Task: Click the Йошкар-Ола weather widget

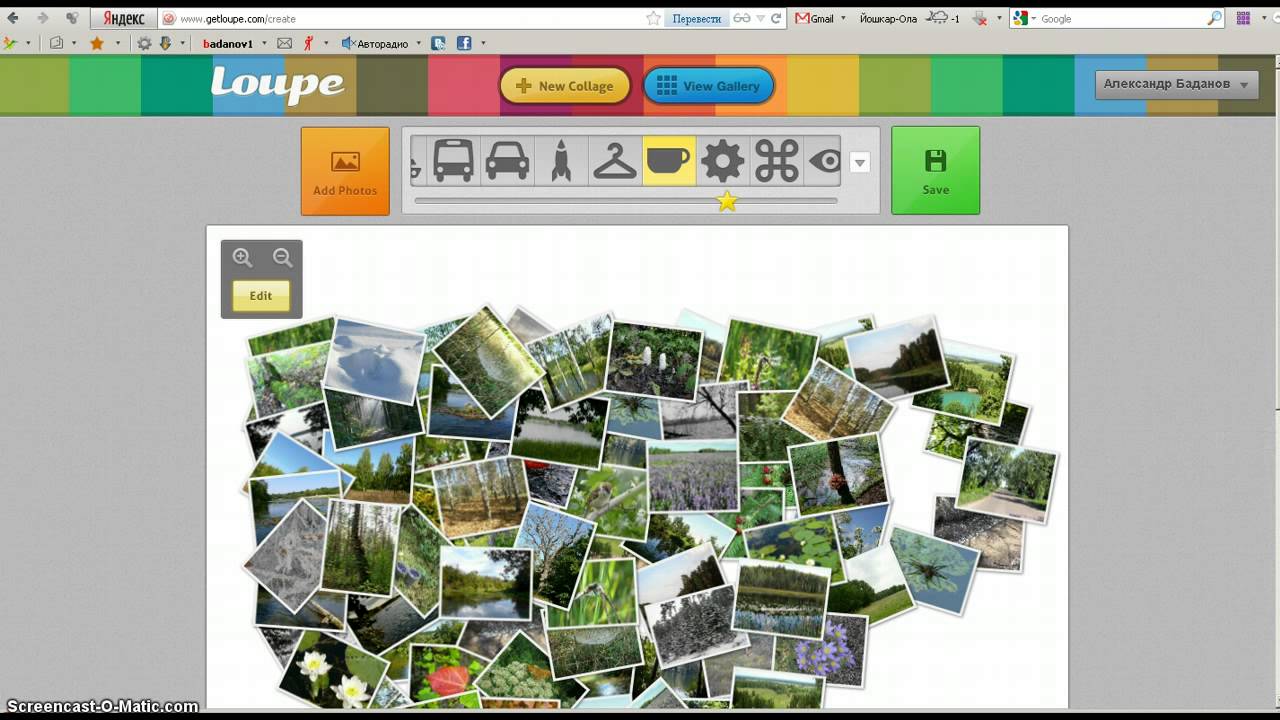Action: (909, 18)
